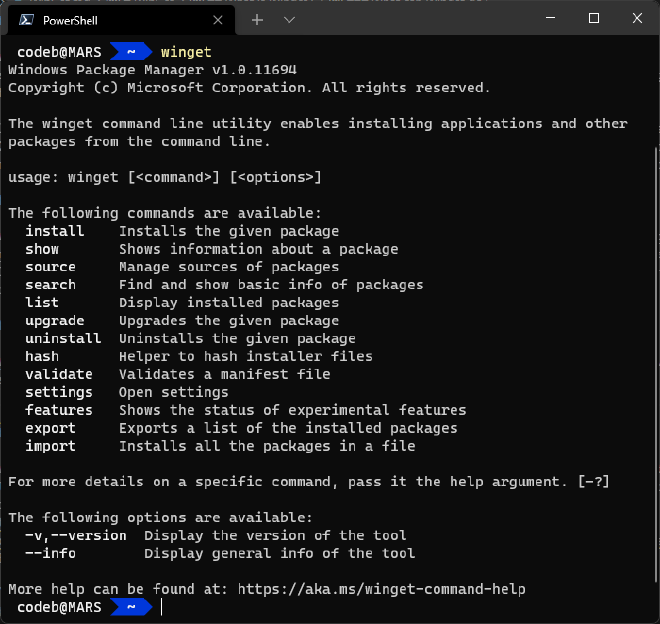The width and height of the screenshot is (660, 624).
Task: Click the 'install' command name in the list
Action: (55, 231)
